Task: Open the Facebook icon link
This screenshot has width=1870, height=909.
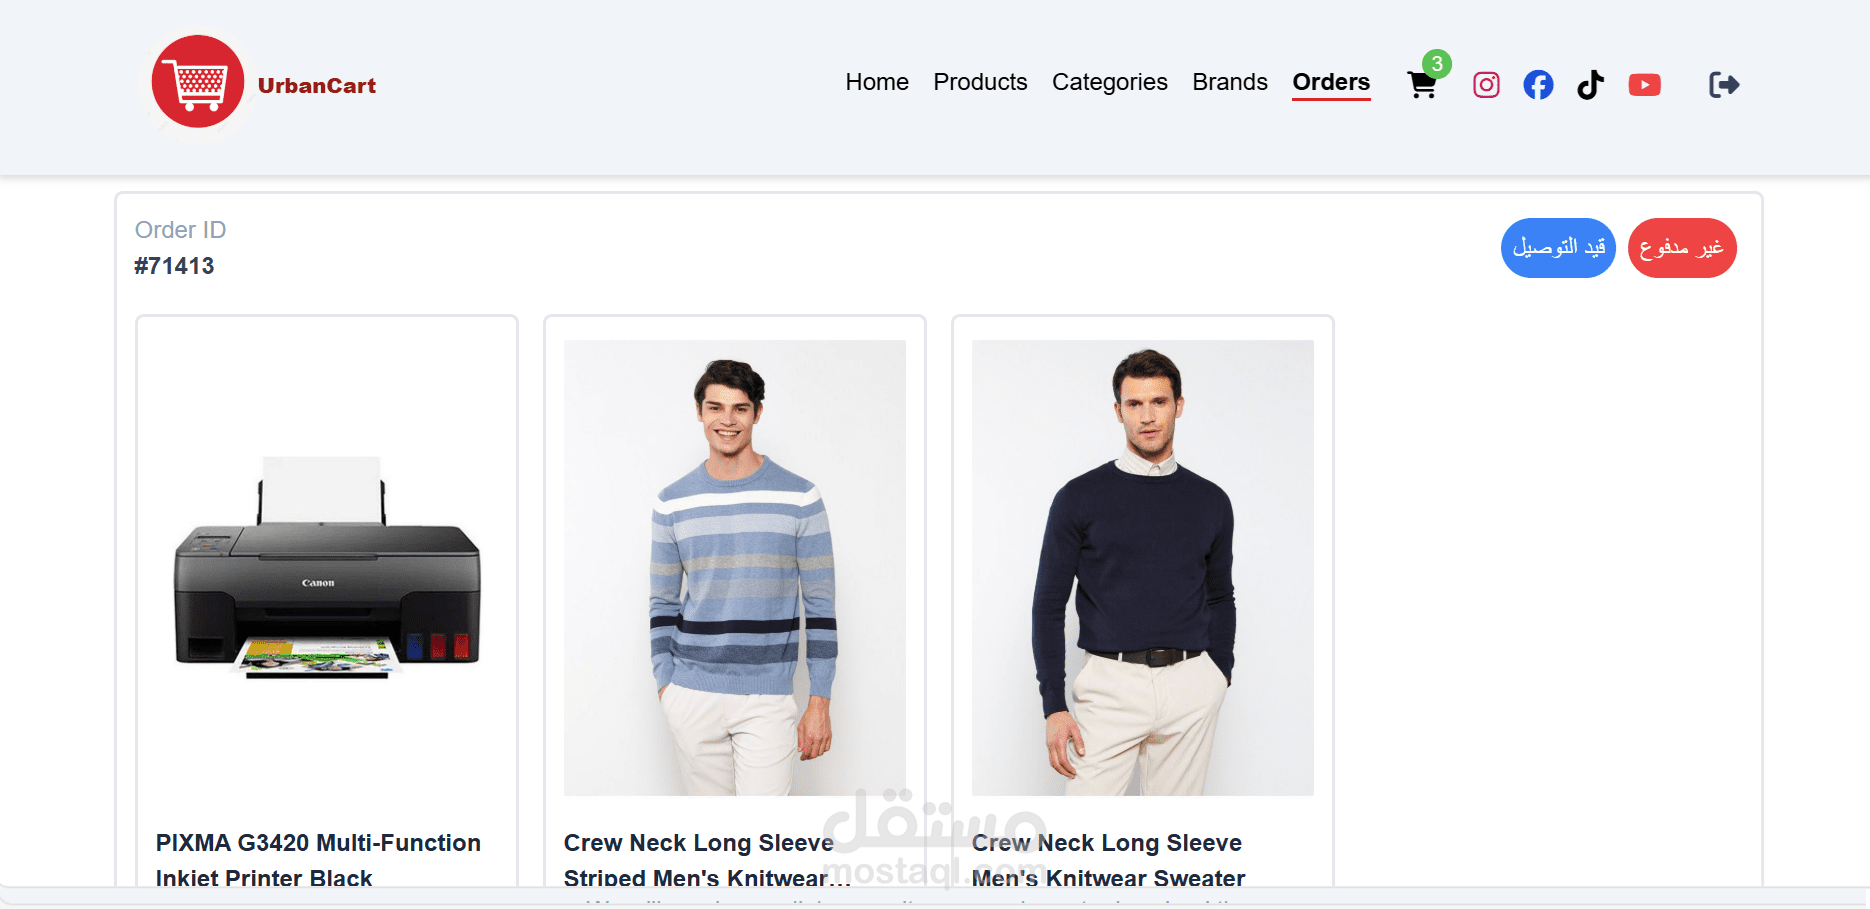Action: (1538, 85)
